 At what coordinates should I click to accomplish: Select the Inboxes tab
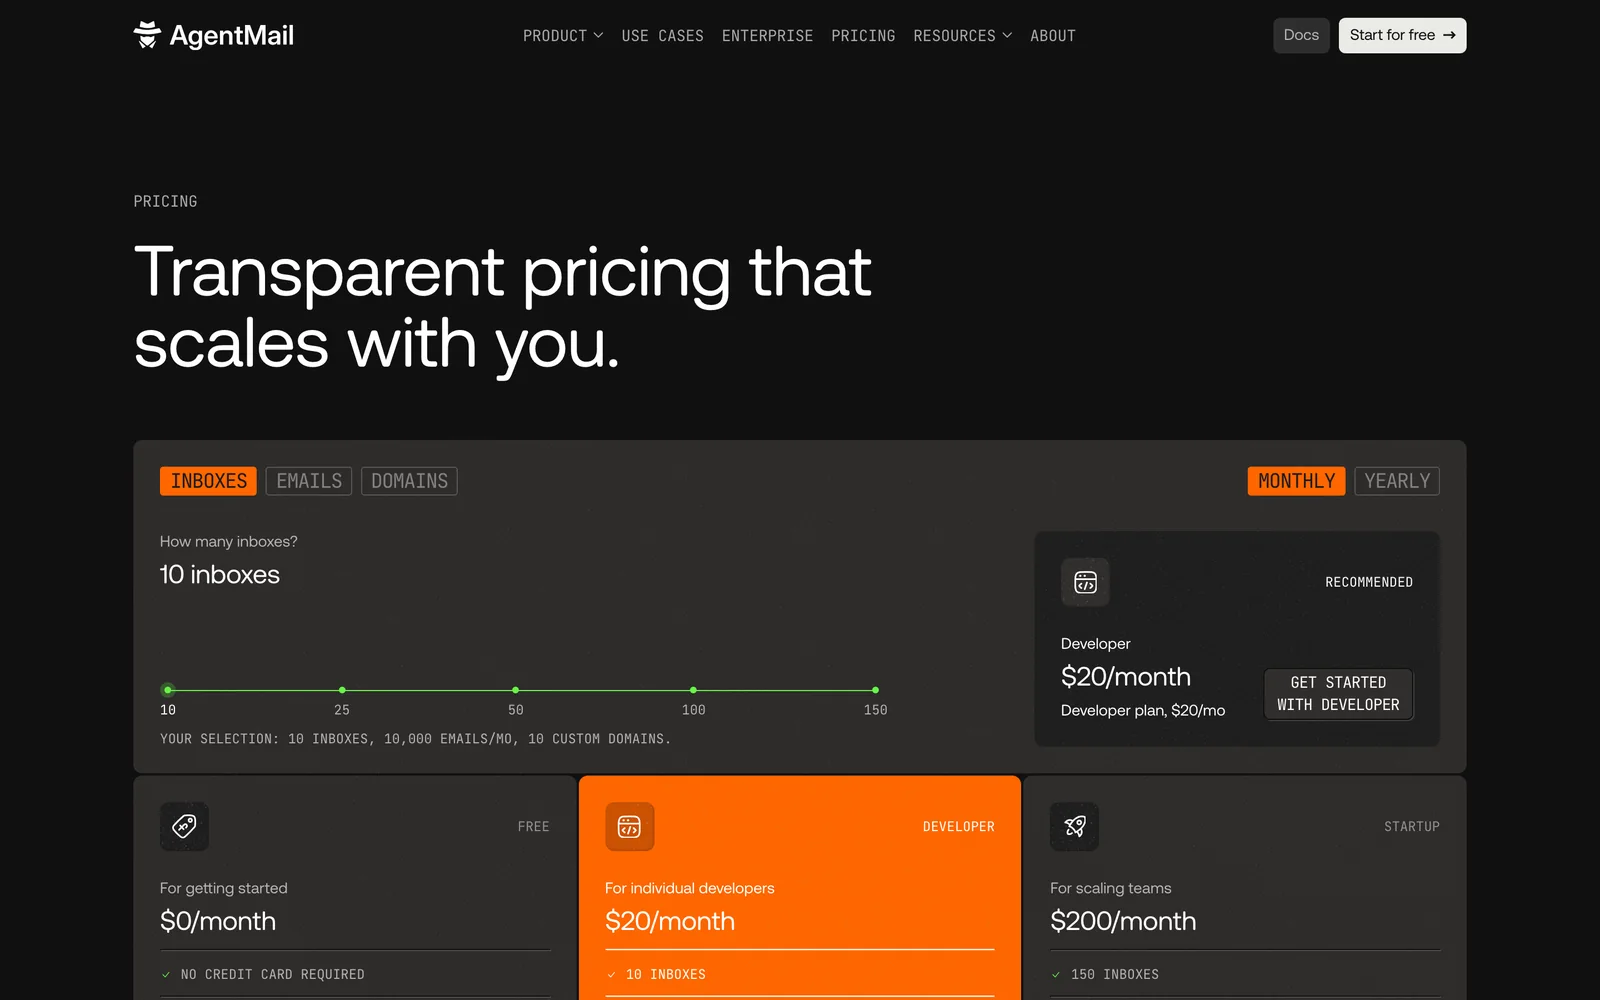click(x=208, y=481)
